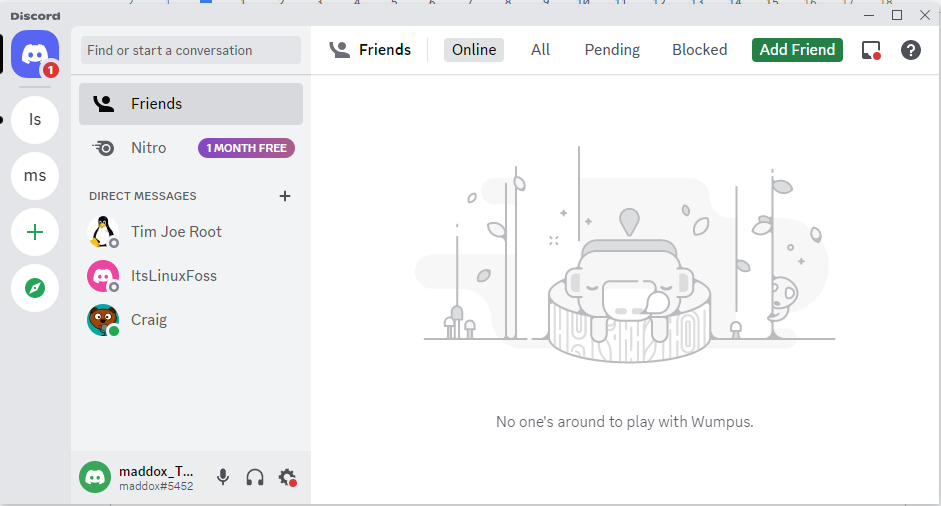Open User Settings gear icon
Image resolution: width=941 pixels, height=506 pixels.
[x=287, y=477]
